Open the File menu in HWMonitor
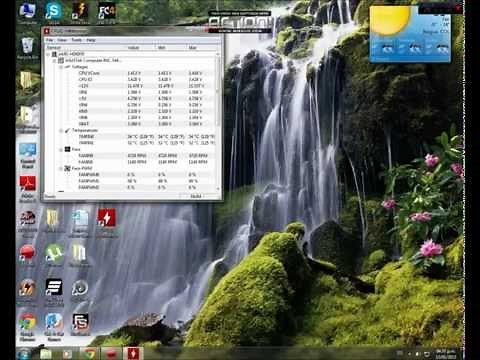The image size is (480, 360). (50, 40)
